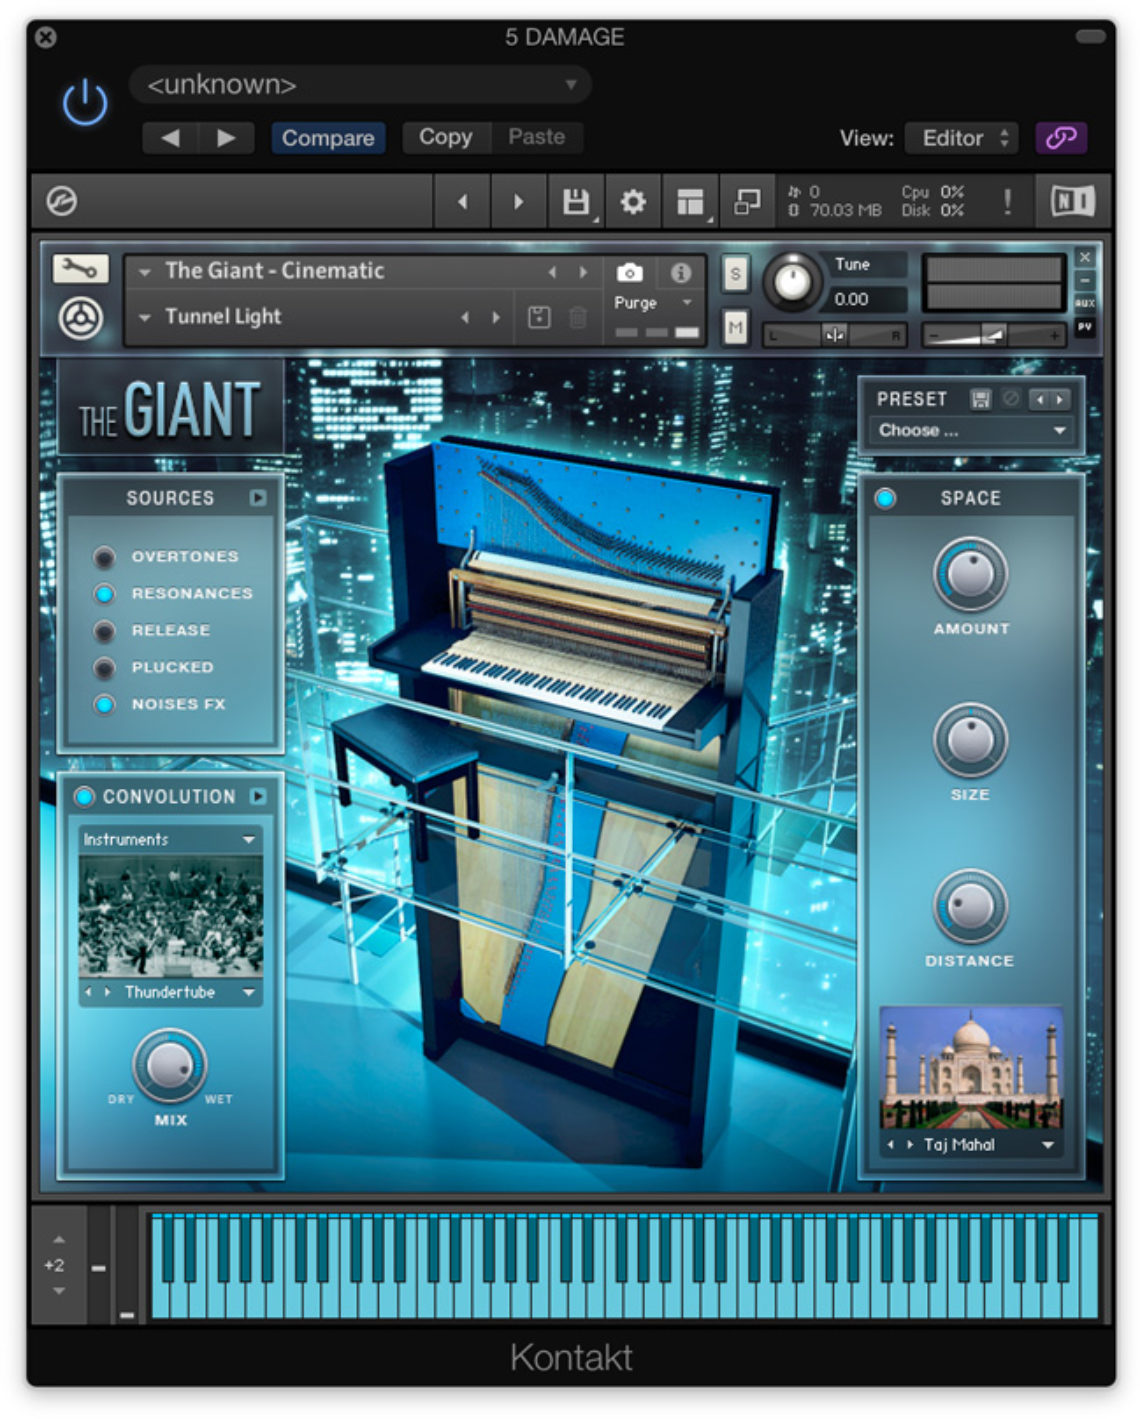The height and width of the screenshot is (1419, 1140).
Task: Open The Giant - Cinematic instrument menu
Action: [274, 271]
